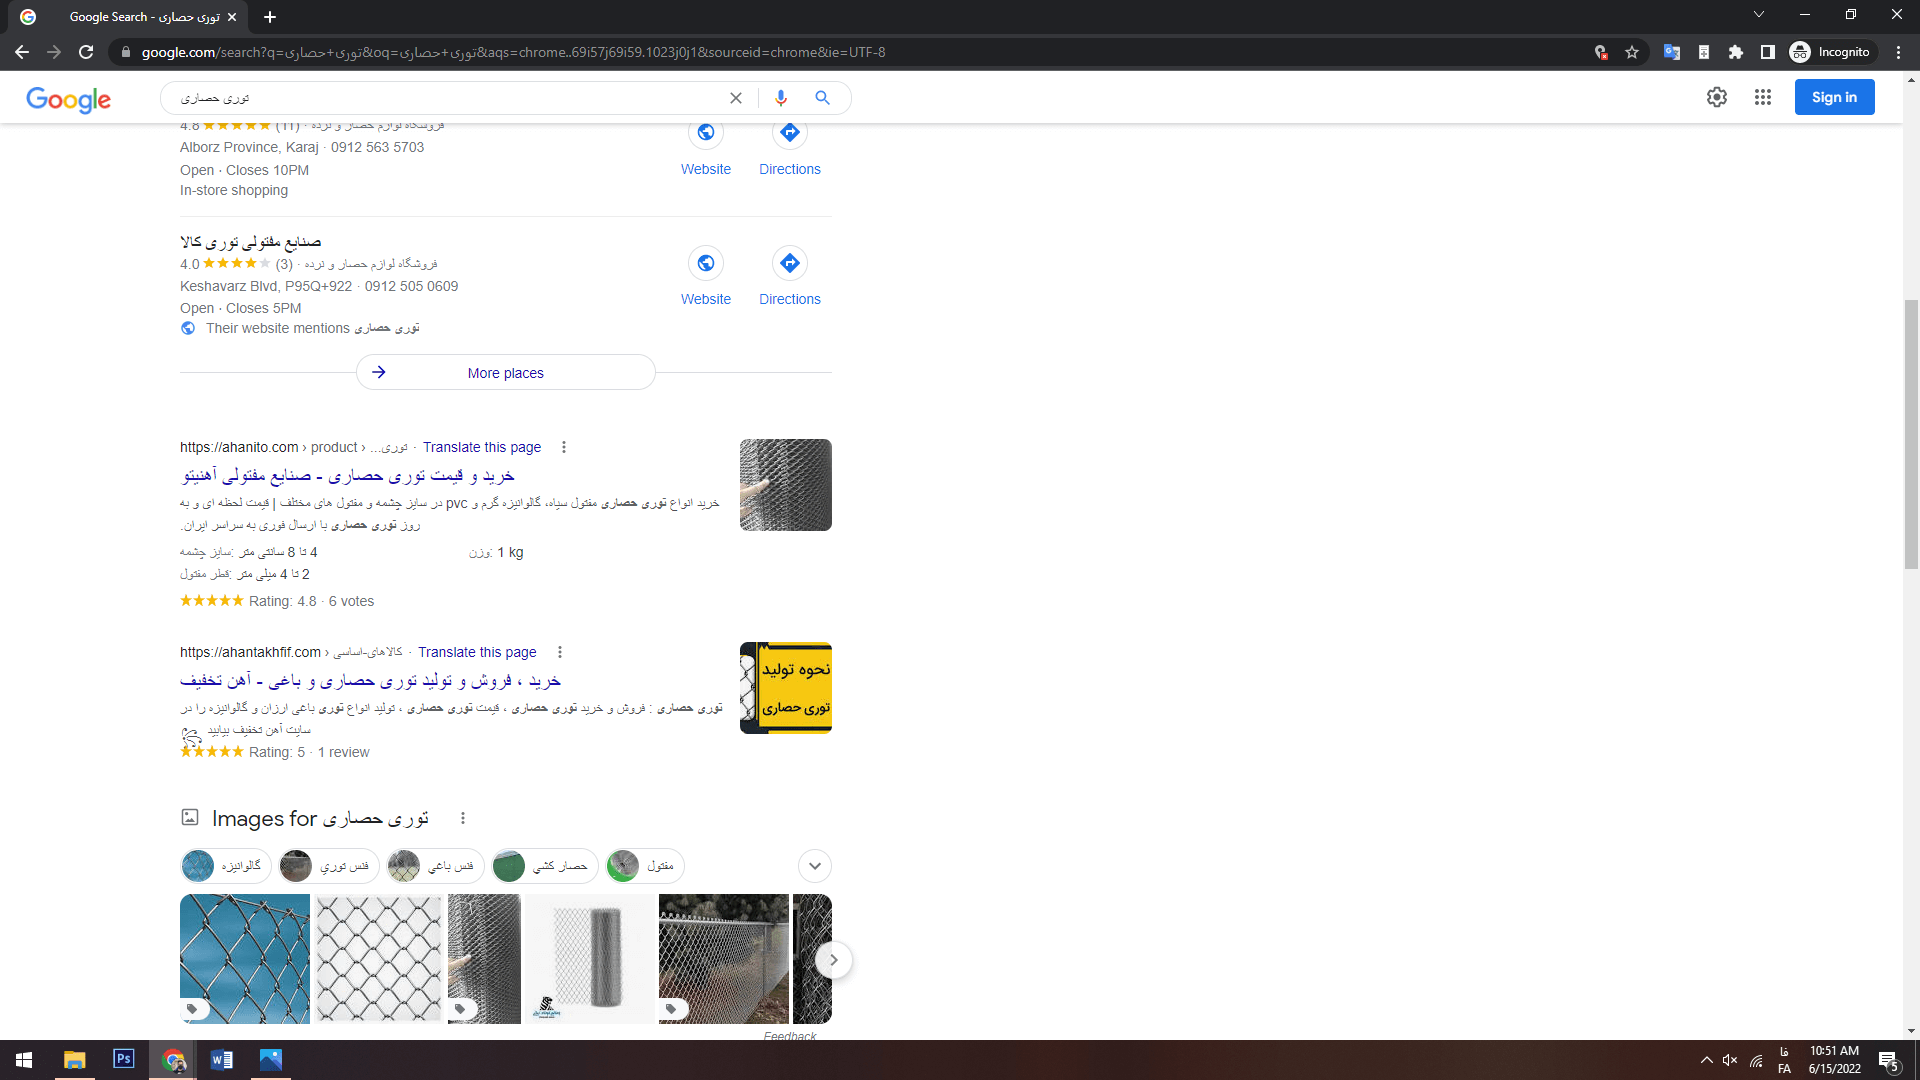Show next images in carousel
This screenshot has width=1920, height=1080.
click(833, 960)
